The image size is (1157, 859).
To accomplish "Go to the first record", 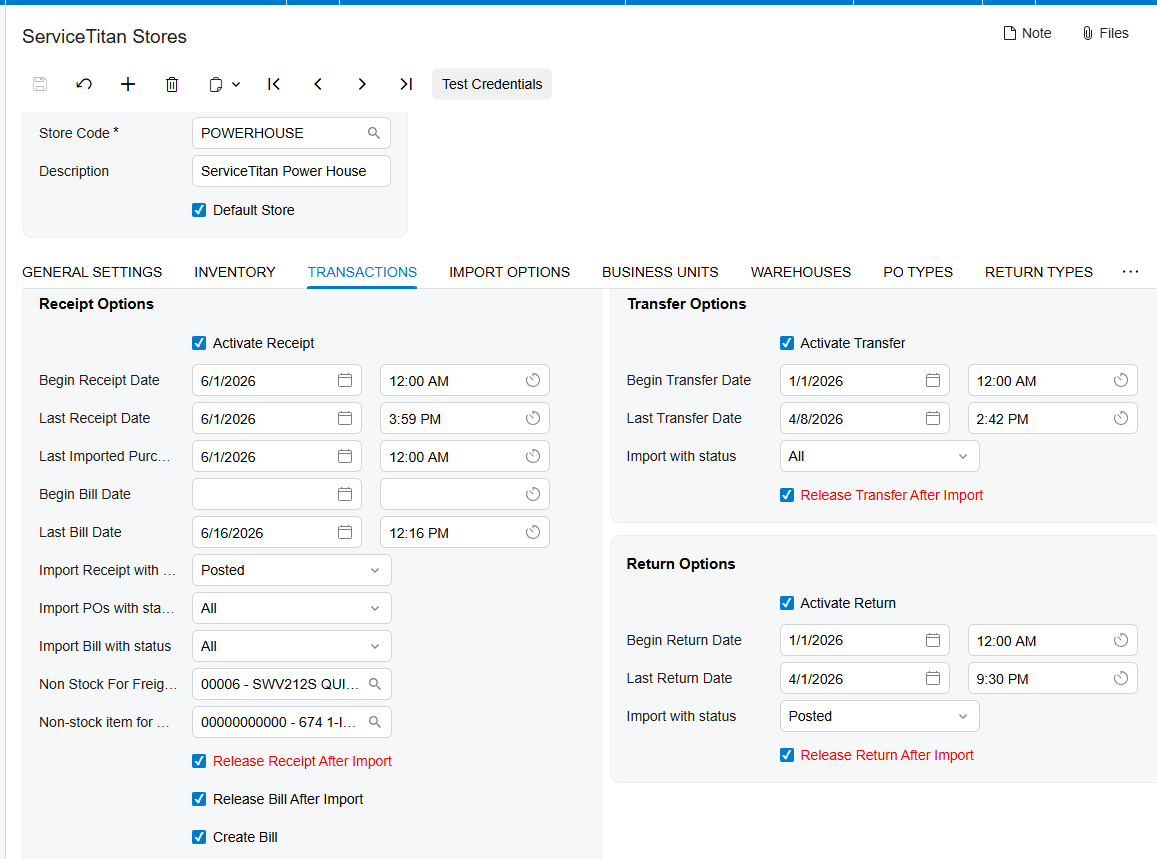I will tap(274, 84).
